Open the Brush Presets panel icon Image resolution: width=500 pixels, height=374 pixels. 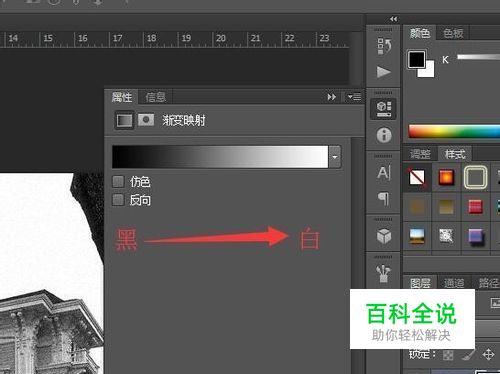(383, 273)
